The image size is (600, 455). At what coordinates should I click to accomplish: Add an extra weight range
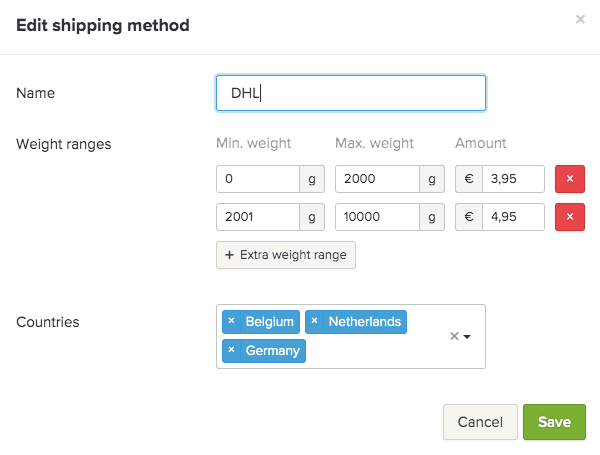286,255
